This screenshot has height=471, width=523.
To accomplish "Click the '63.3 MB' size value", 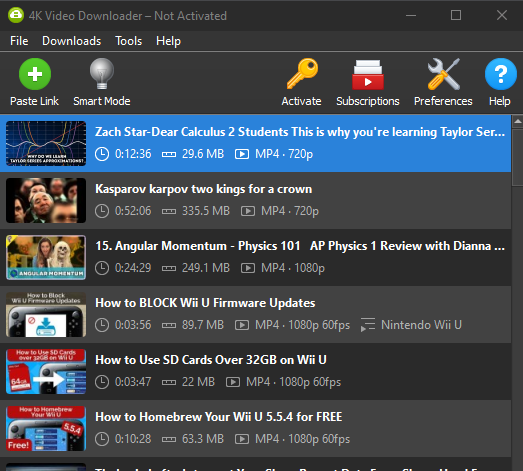I will [203, 439].
